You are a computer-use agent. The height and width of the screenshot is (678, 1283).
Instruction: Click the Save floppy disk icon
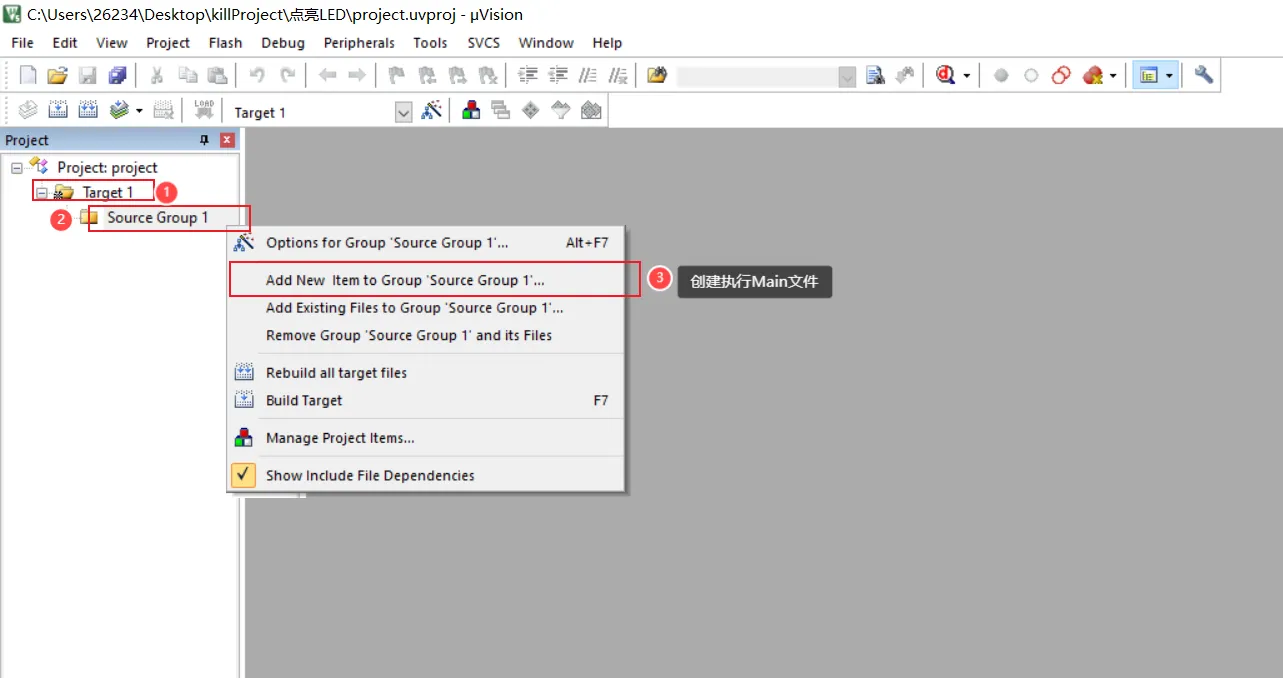tap(88, 75)
